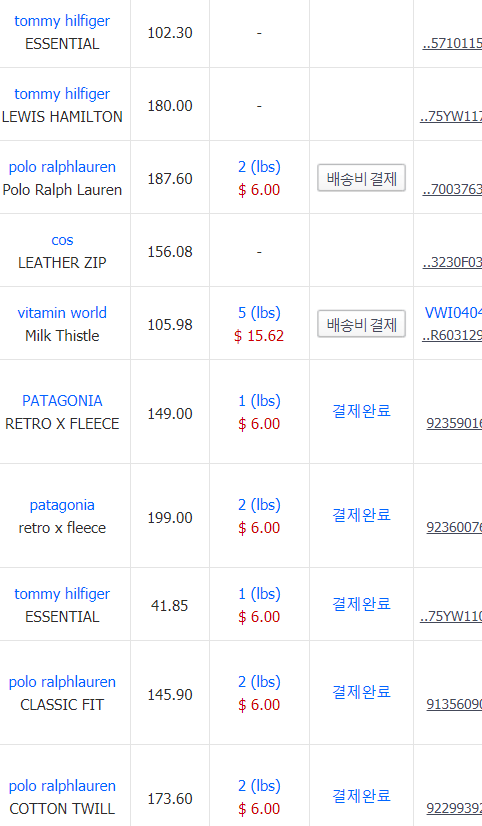Screen dimensions: 482x826
Task: Click the uppercase RETRO X FLEECE product name
Action: (x=62, y=424)
